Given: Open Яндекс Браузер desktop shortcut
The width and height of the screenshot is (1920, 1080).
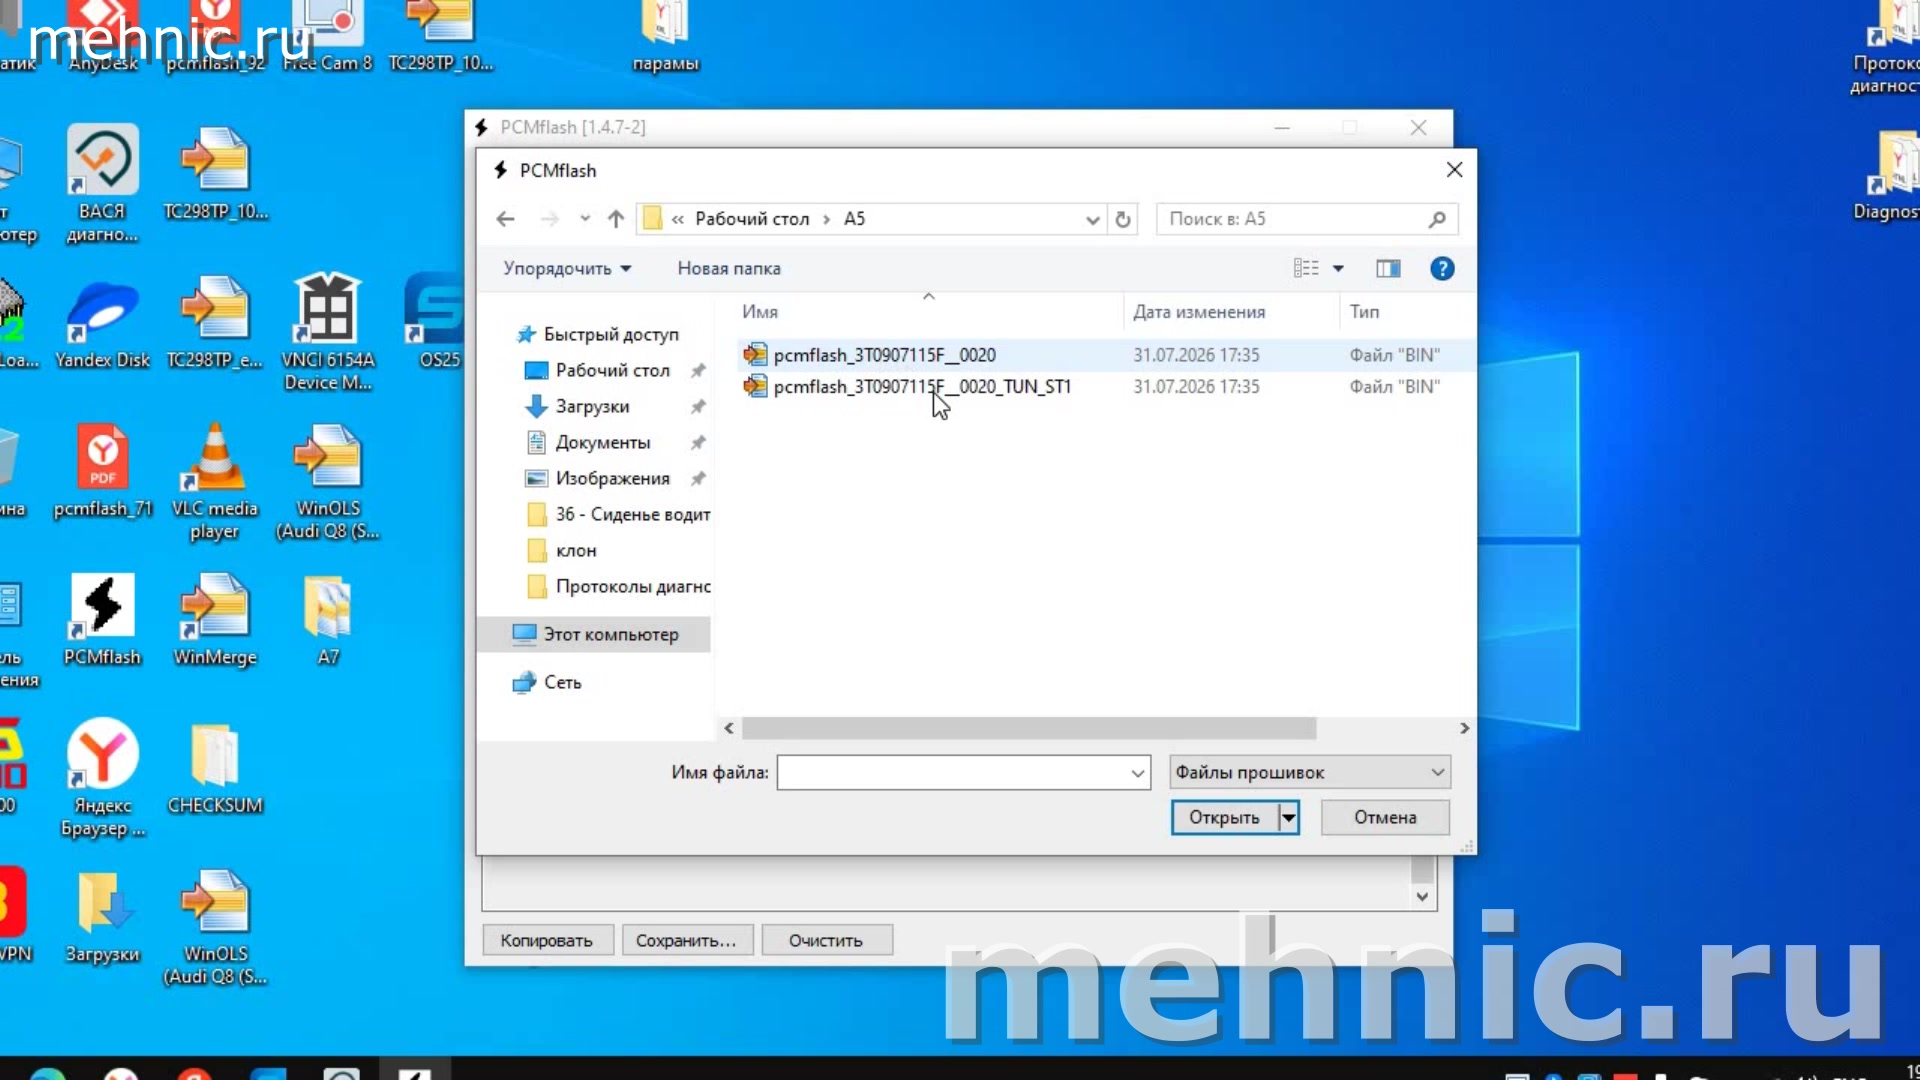Looking at the screenshot, I should coord(103,778).
